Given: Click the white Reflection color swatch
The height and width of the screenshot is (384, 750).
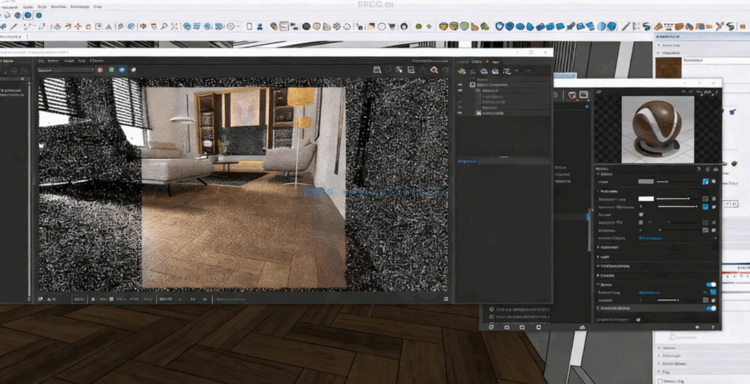Looking at the screenshot, I should tap(646, 198).
